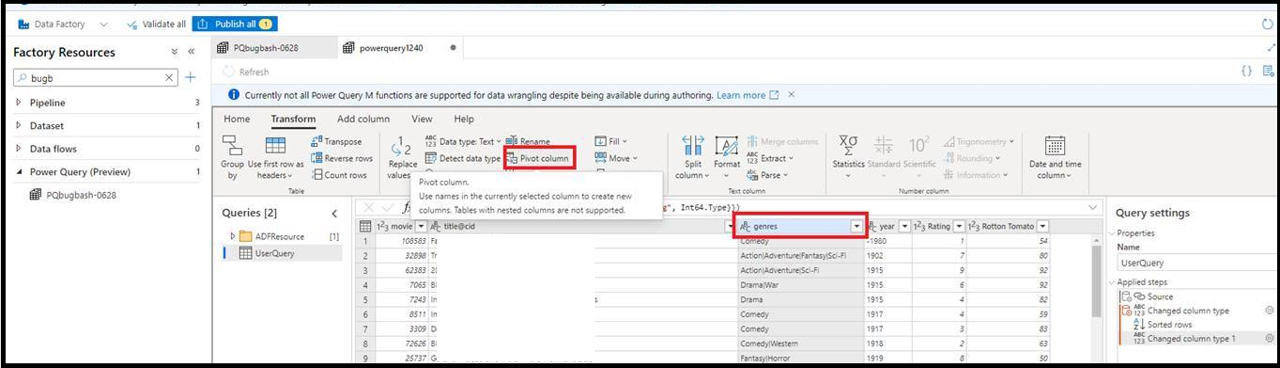Open the Help ribbon tab

[x=464, y=119]
